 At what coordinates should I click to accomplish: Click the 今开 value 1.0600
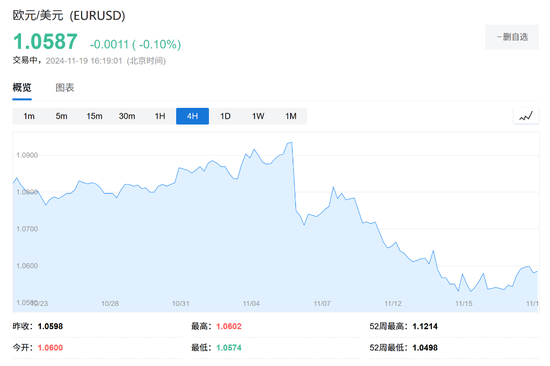pyautogui.click(x=51, y=348)
